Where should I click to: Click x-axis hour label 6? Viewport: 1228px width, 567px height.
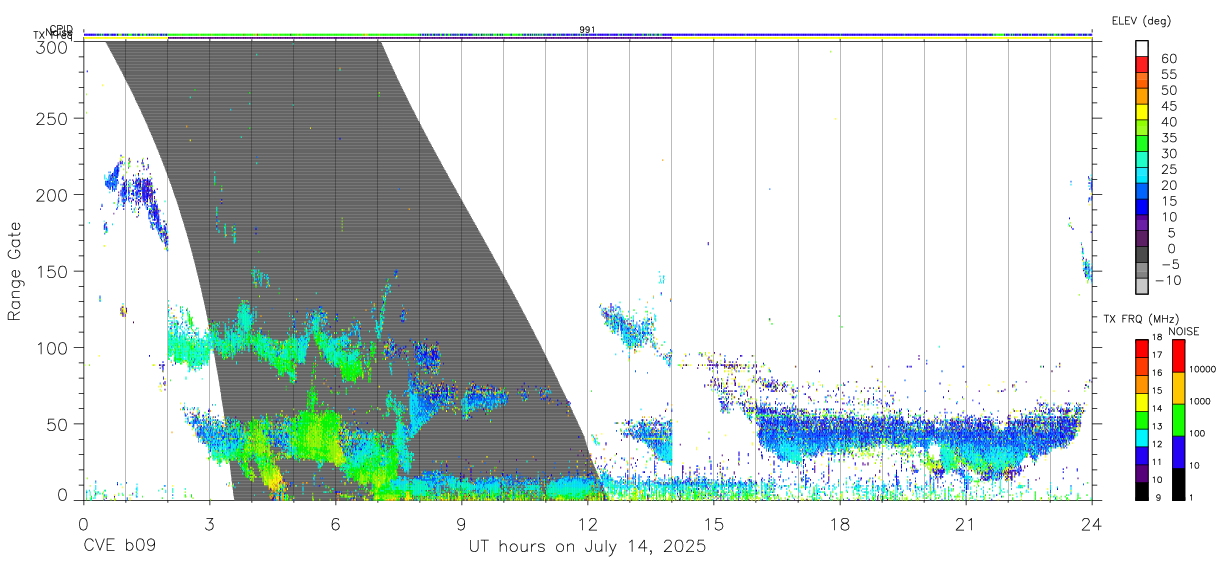[x=336, y=524]
